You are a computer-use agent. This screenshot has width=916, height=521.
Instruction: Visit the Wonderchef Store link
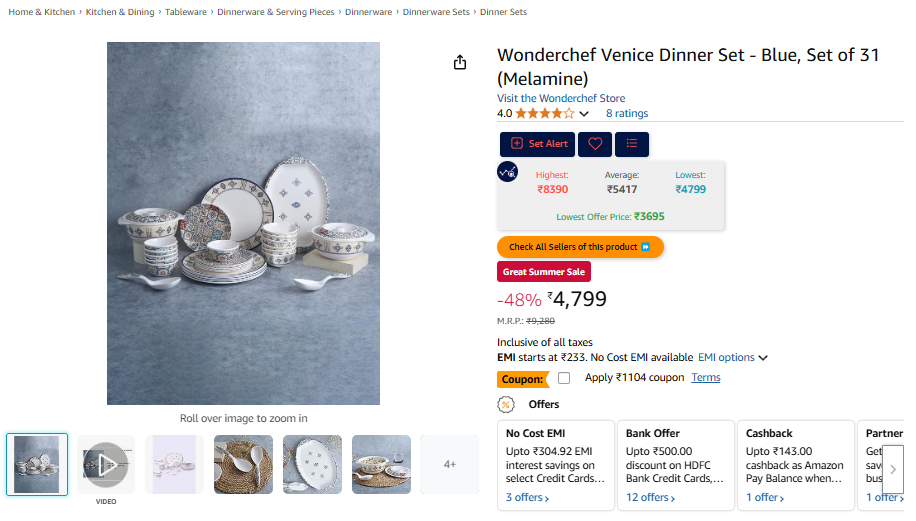(x=561, y=98)
